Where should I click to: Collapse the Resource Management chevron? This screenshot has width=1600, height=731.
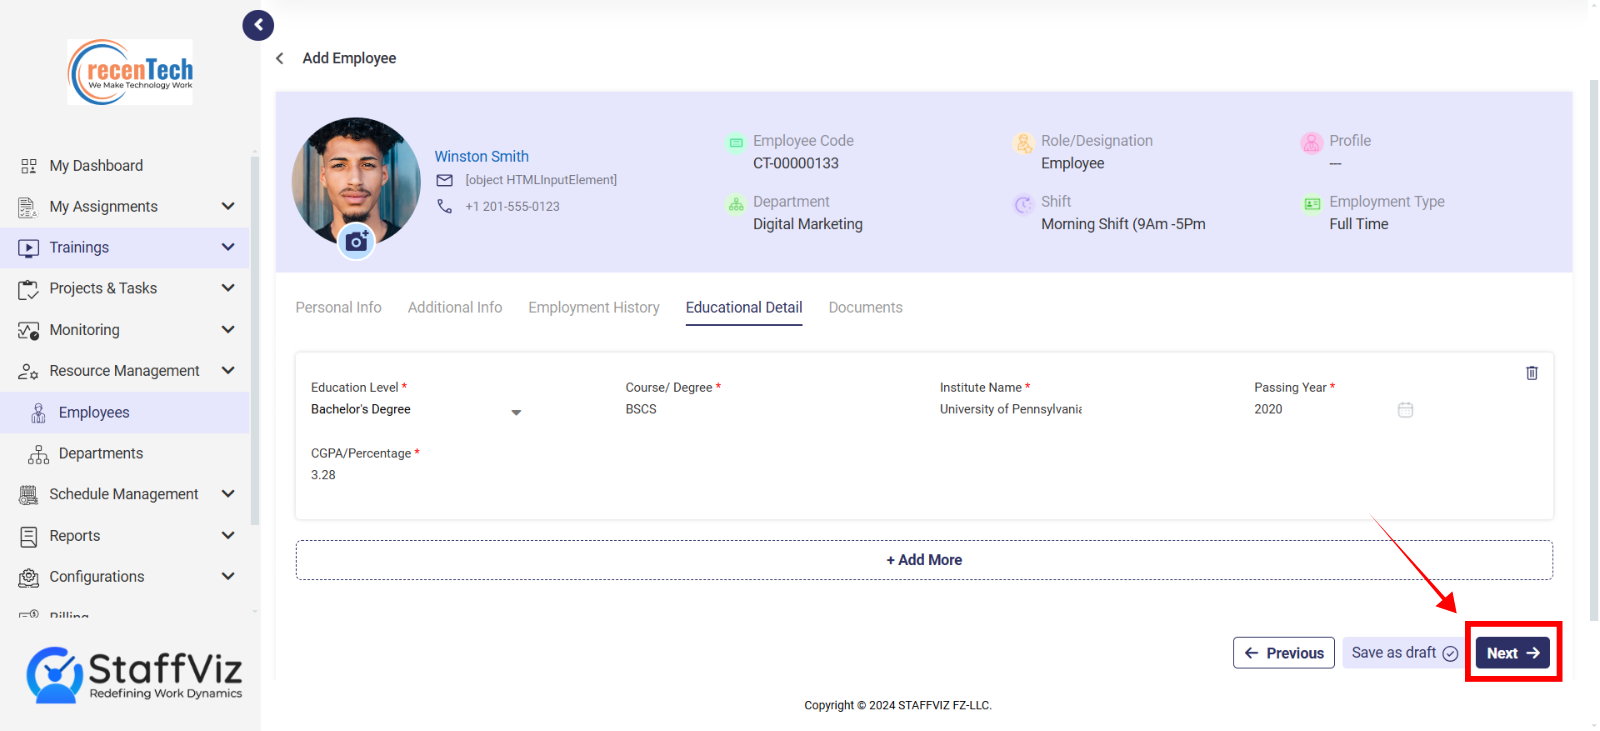[x=228, y=370]
